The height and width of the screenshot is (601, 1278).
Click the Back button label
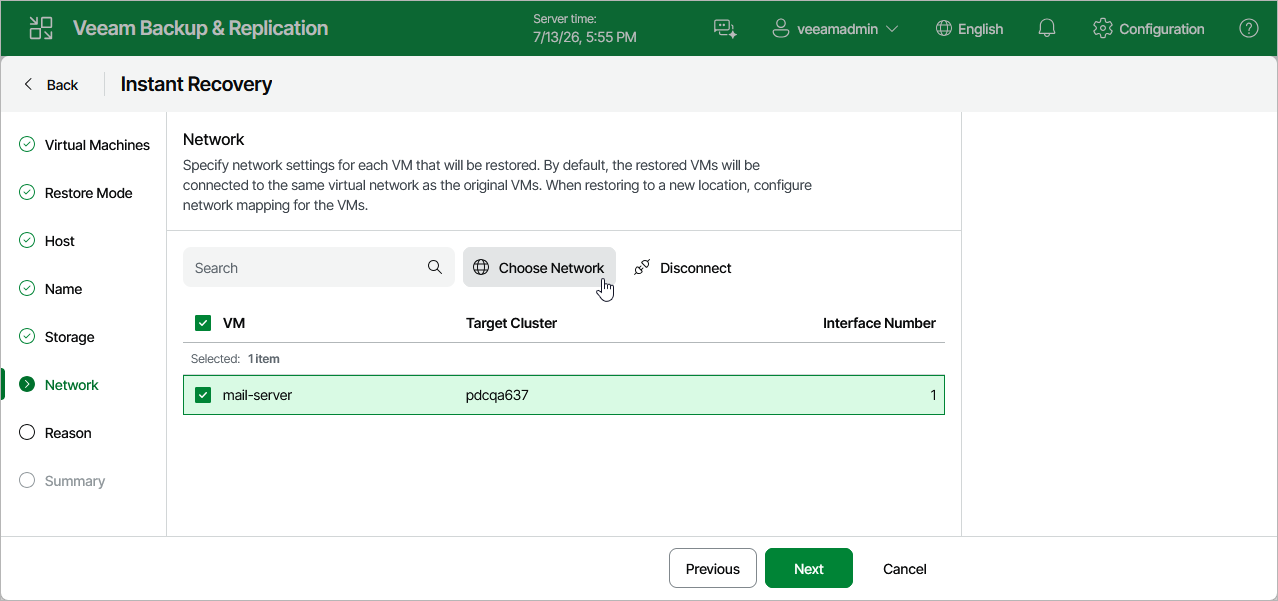62,85
